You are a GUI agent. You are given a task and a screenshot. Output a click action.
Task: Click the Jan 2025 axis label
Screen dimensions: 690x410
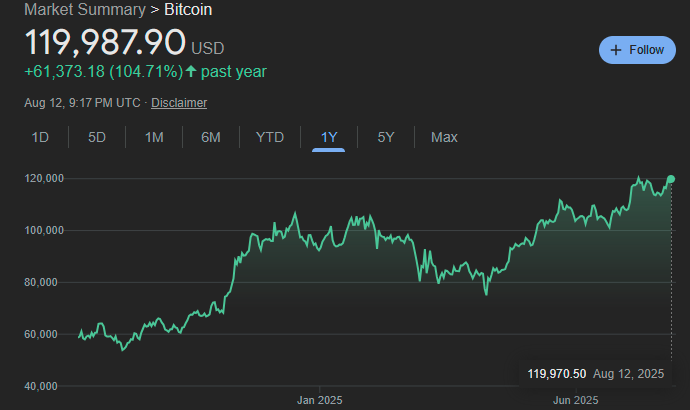[x=319, y=400]
